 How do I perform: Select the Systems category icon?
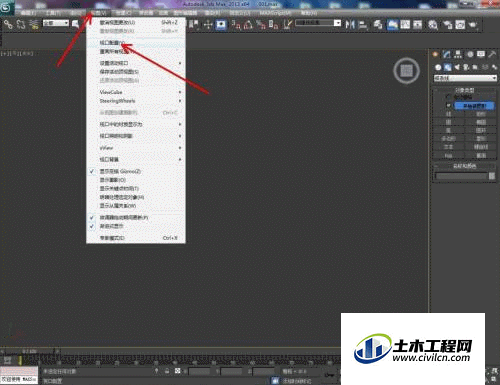[x=494, y=67]
